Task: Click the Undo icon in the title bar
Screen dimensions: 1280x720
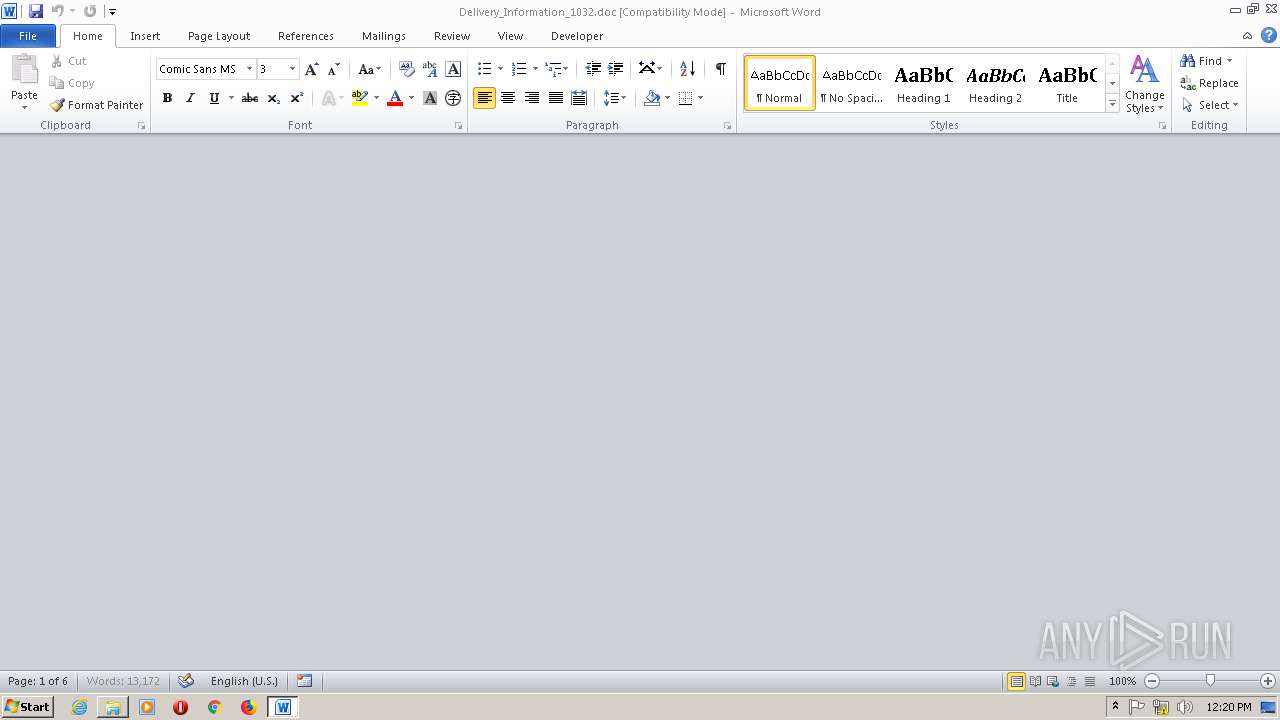Action: [58, 11]
